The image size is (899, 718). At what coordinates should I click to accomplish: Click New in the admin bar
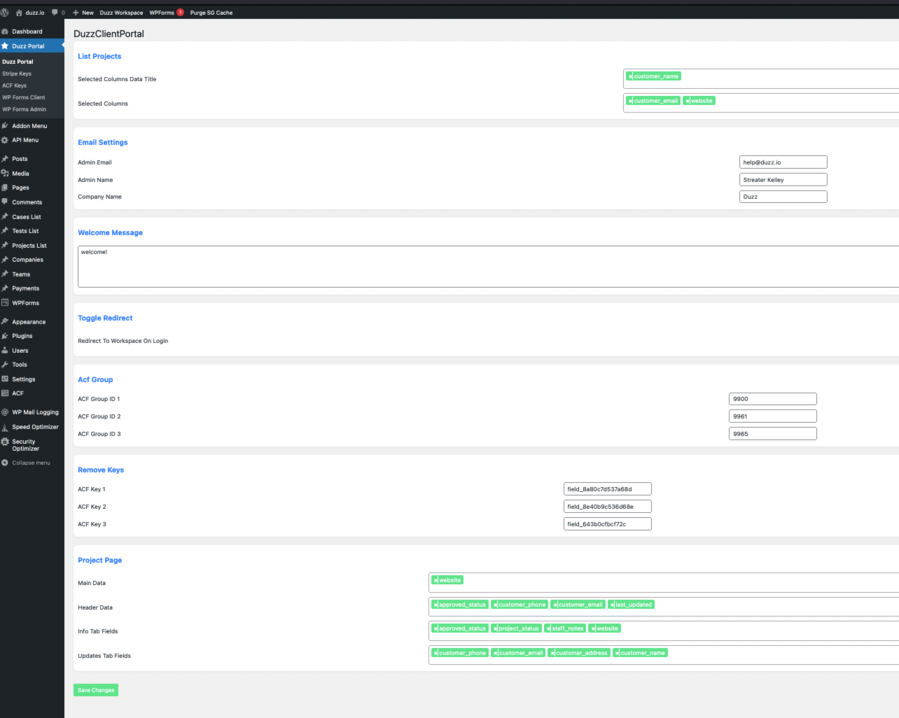tap(83, 13)
